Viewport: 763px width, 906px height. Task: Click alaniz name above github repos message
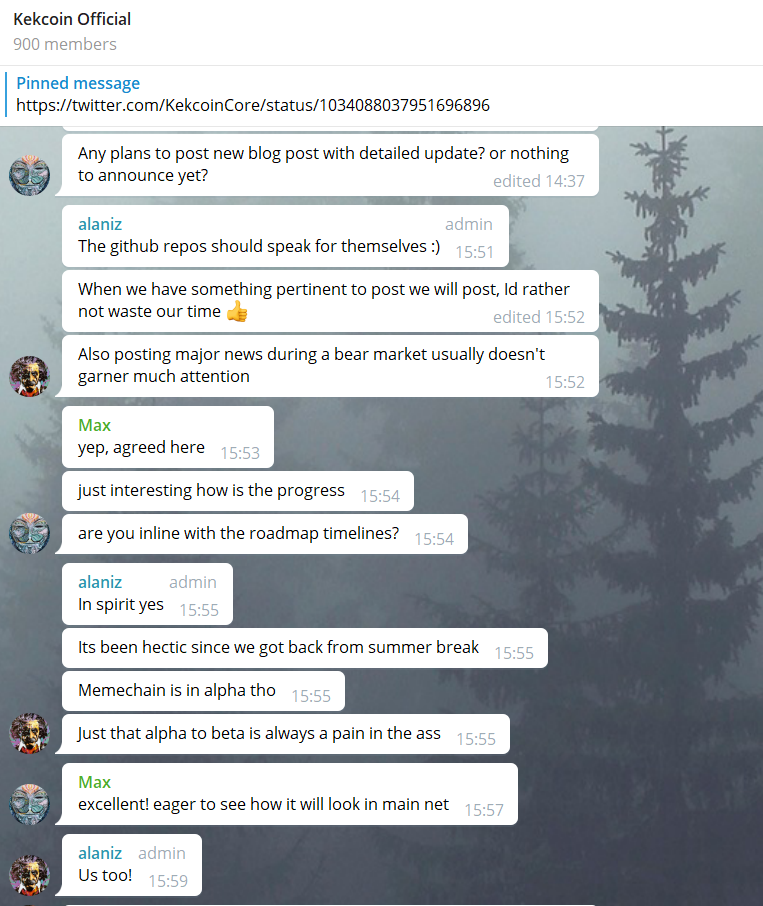100,224
